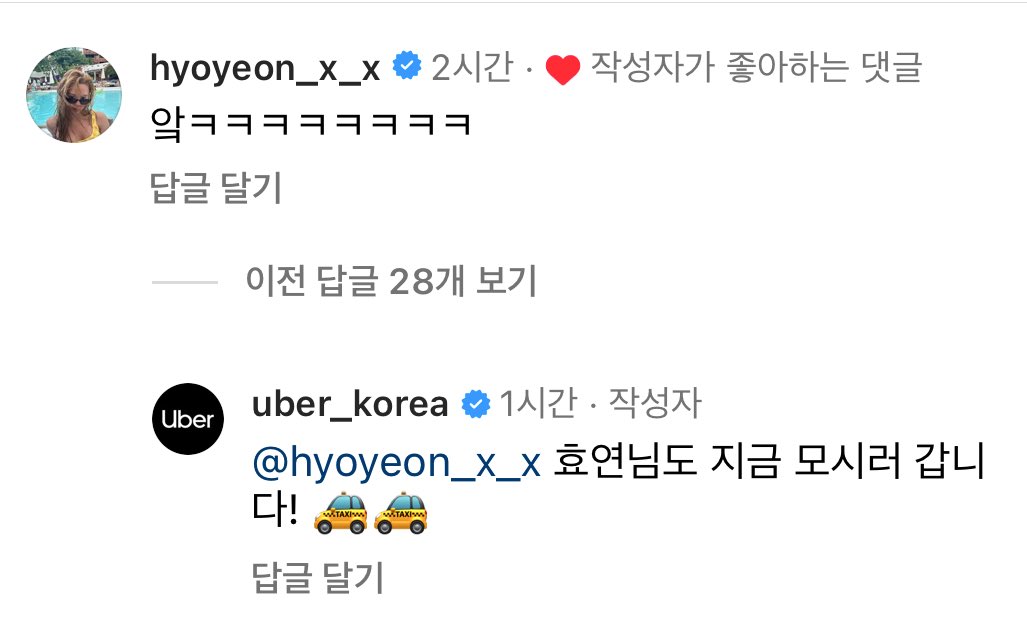Click the red heart icon
Viewport: 1027px width, 617px height.
pyautogui.click(x=563, y=69)
